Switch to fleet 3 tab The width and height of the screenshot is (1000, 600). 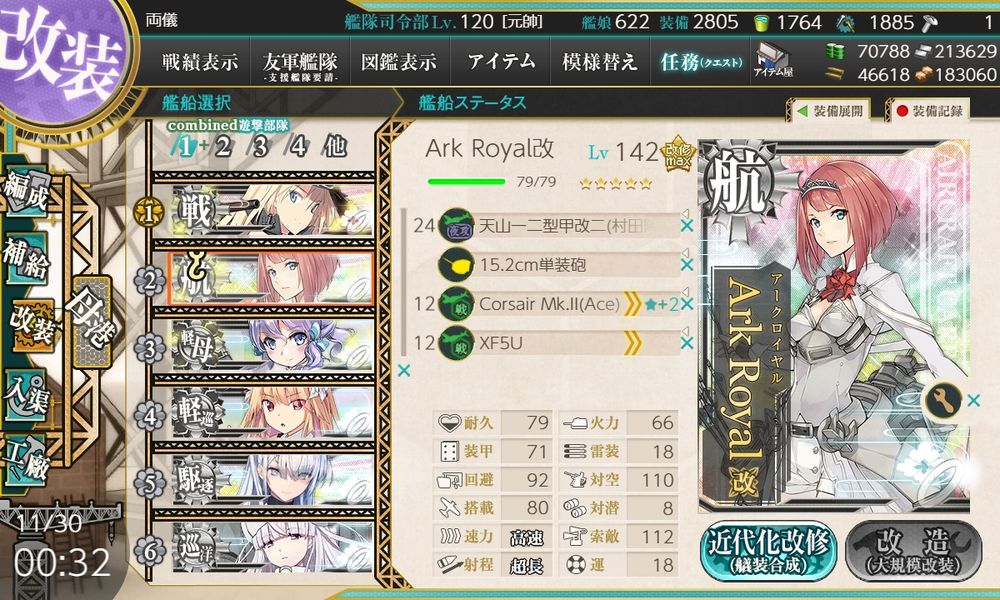[259, 147]
